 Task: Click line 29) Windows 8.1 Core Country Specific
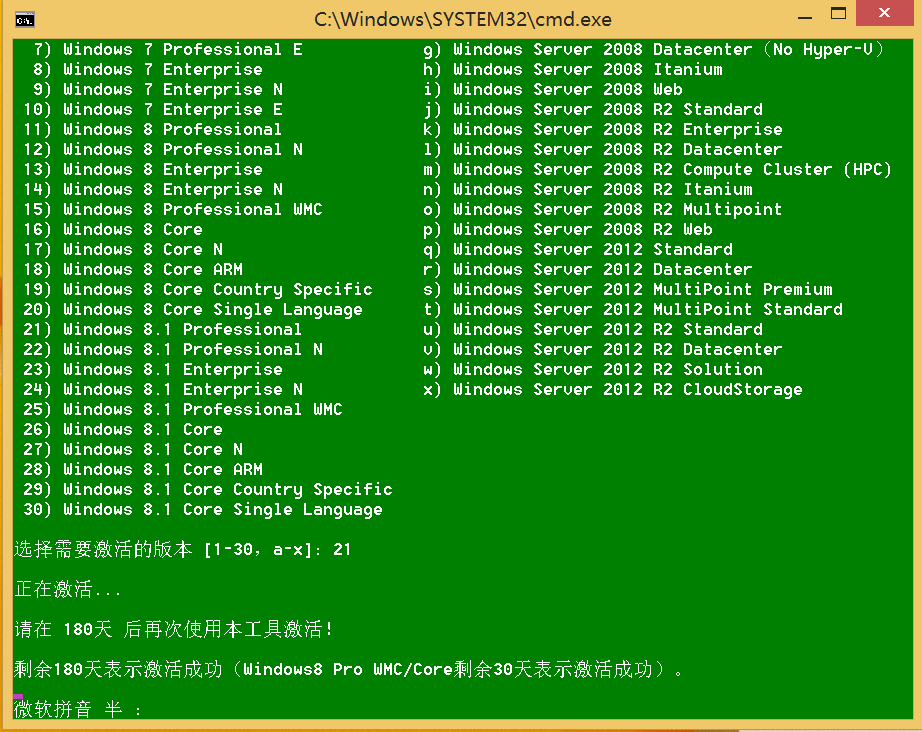click(x=208, y=489)
